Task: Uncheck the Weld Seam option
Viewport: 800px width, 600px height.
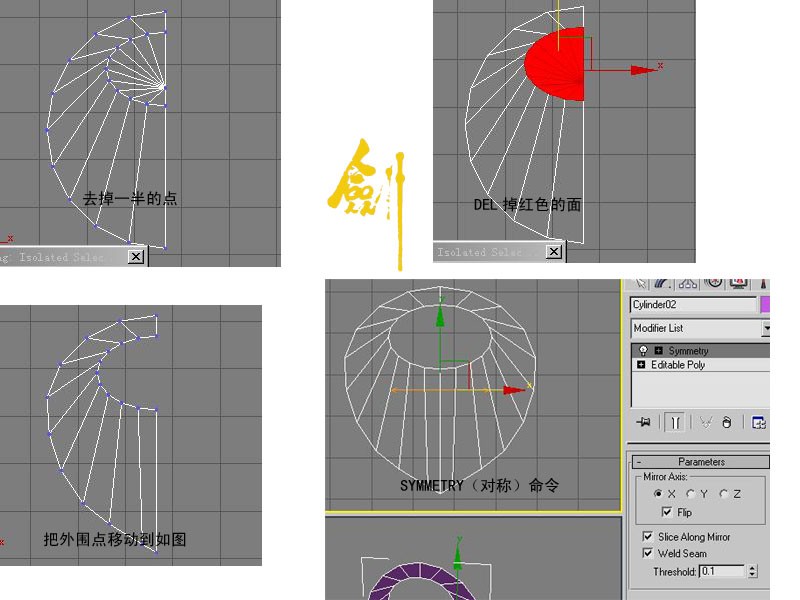Action: [647, 553]
